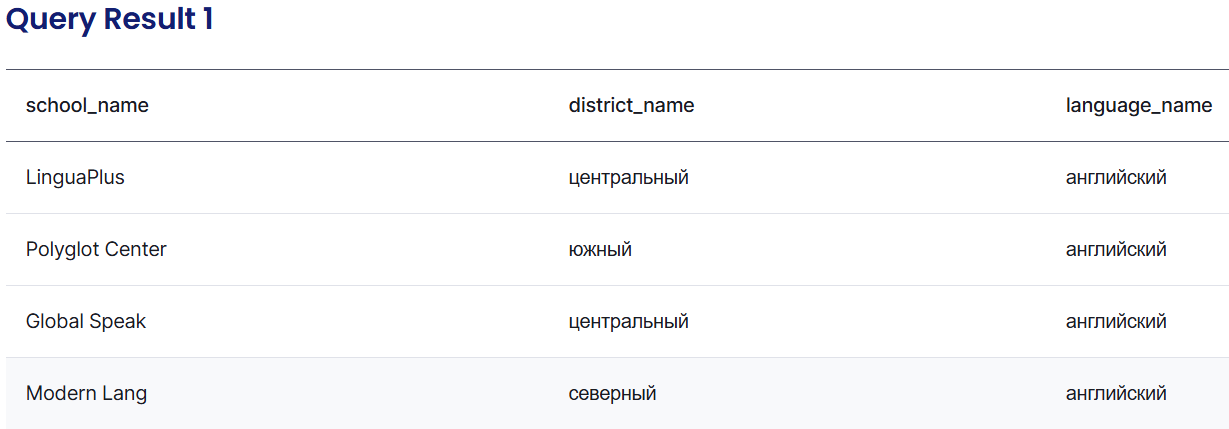Image resolution: width=1229 pixels, height=429 pixels.
Task: Click the Query Result 1 heading
Action: coord(110,20)
